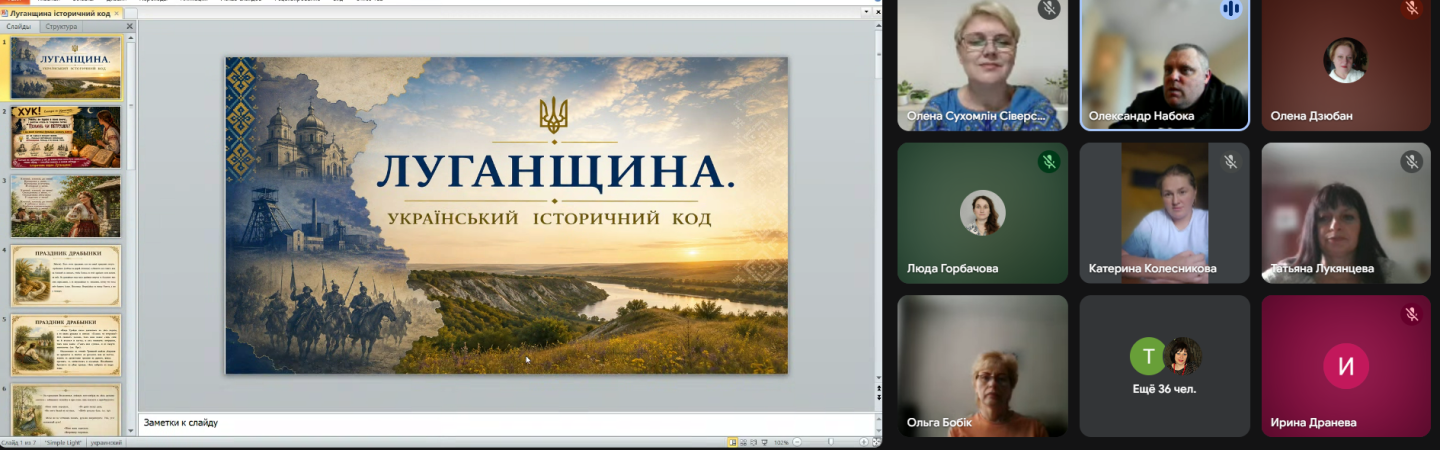Switch to Normal view in status bar
1440x450 pixels.
click(x=733, y=442)
